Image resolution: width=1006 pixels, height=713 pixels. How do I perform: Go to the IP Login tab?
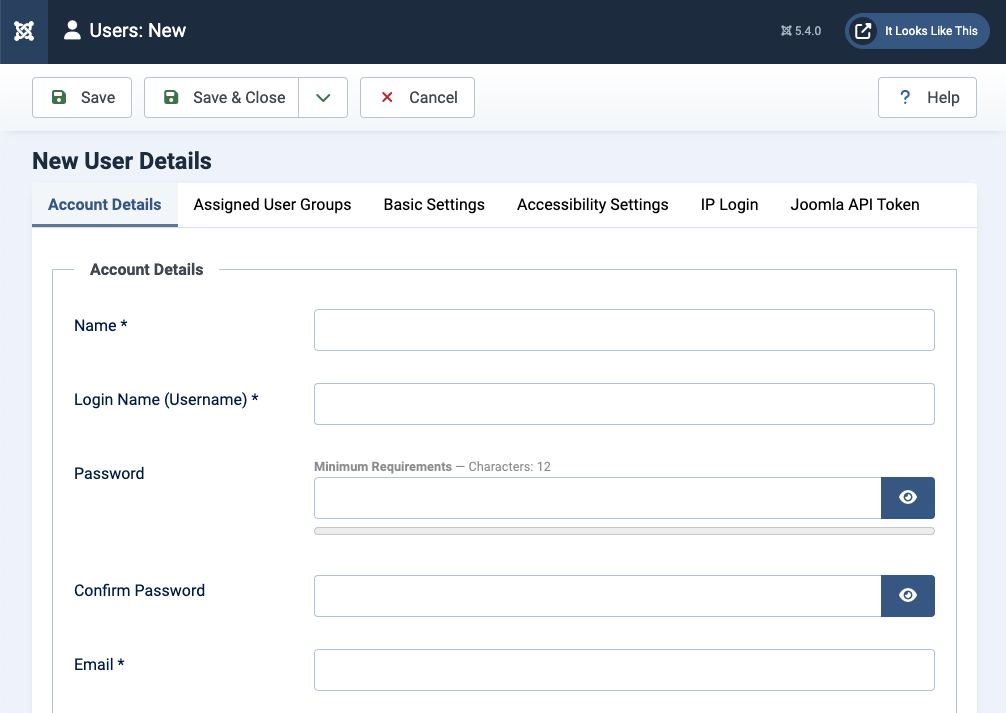(x=729, y=204)
